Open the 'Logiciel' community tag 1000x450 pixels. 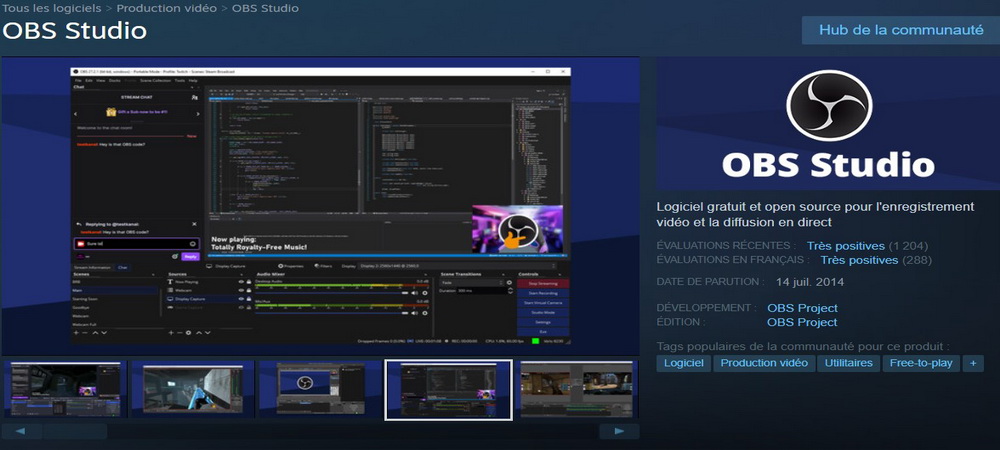tap(684, 363)
